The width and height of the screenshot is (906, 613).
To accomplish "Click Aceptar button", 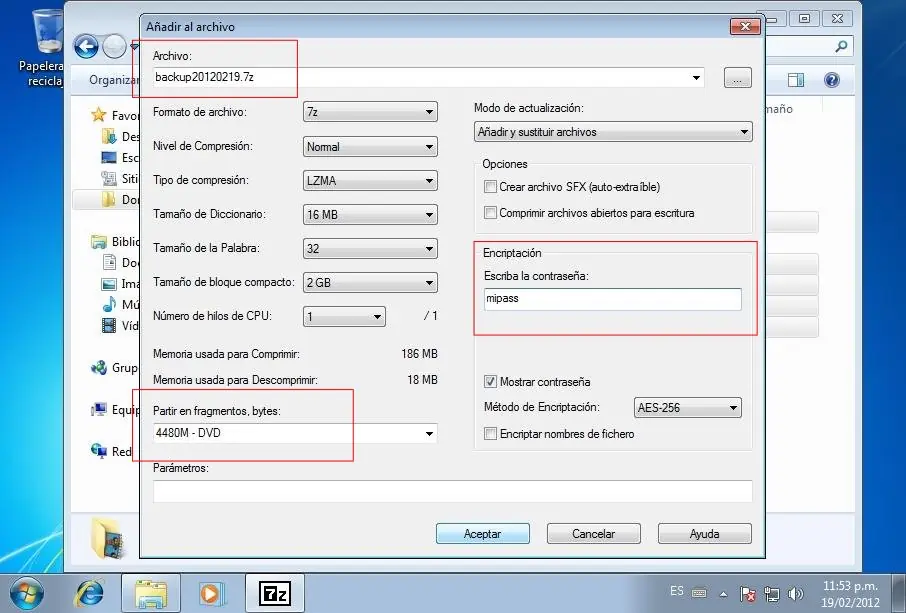I will click(482, 534).
